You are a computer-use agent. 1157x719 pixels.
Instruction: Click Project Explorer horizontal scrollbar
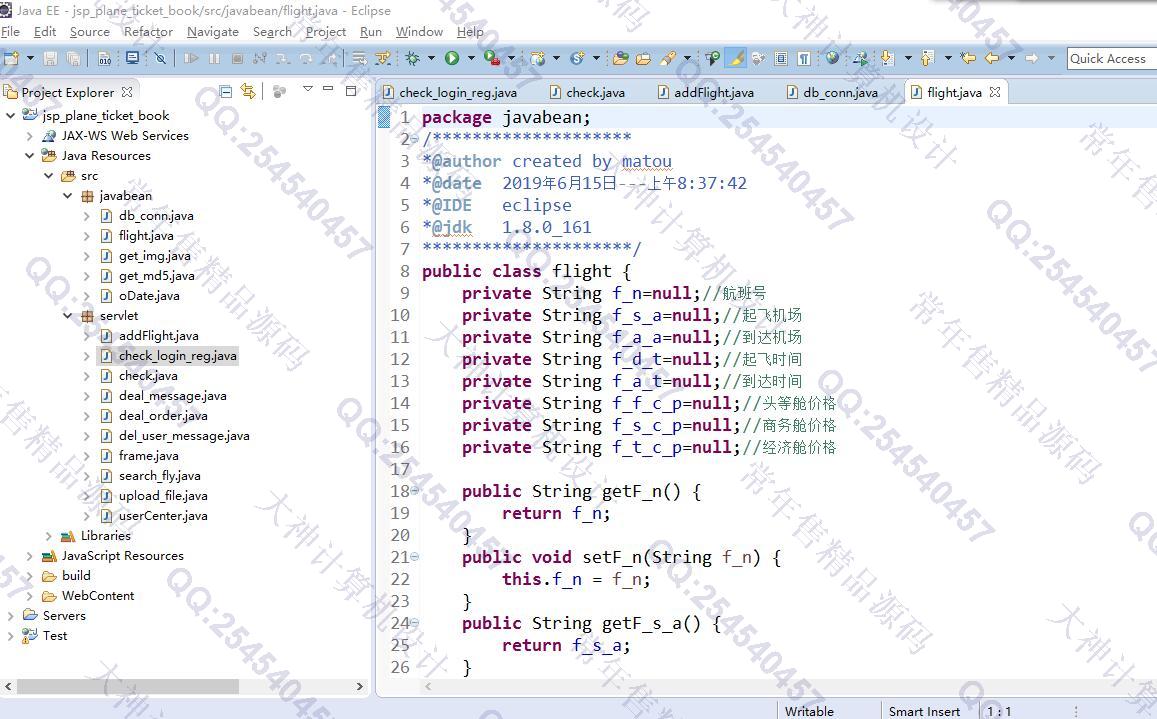(128, 687)
